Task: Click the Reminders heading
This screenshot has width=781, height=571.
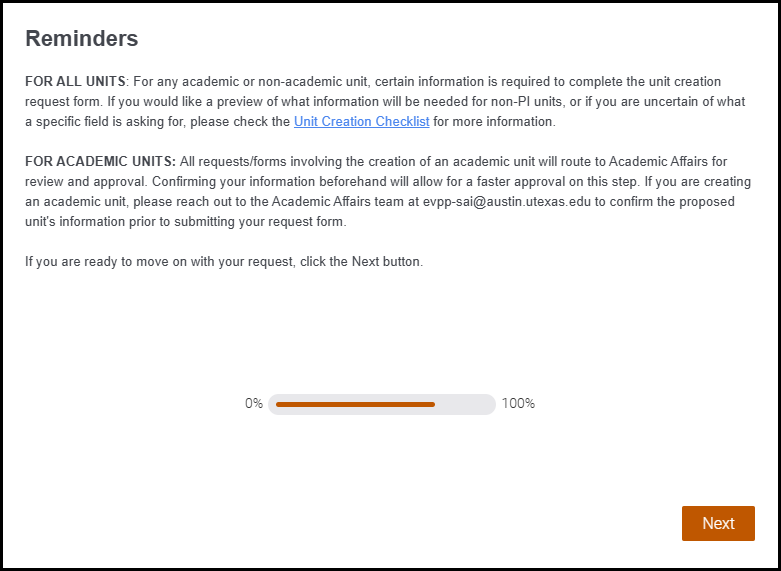Action: click(81, 39)
